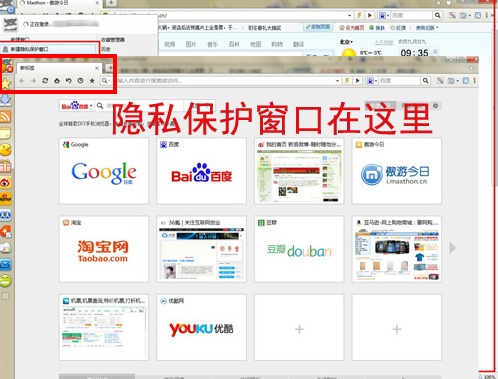Image resolution: width=498 pixels, height=379 pixels.
Task: Click the Maxthon avatar menu icon in the private window
Action: pos(7,65)
